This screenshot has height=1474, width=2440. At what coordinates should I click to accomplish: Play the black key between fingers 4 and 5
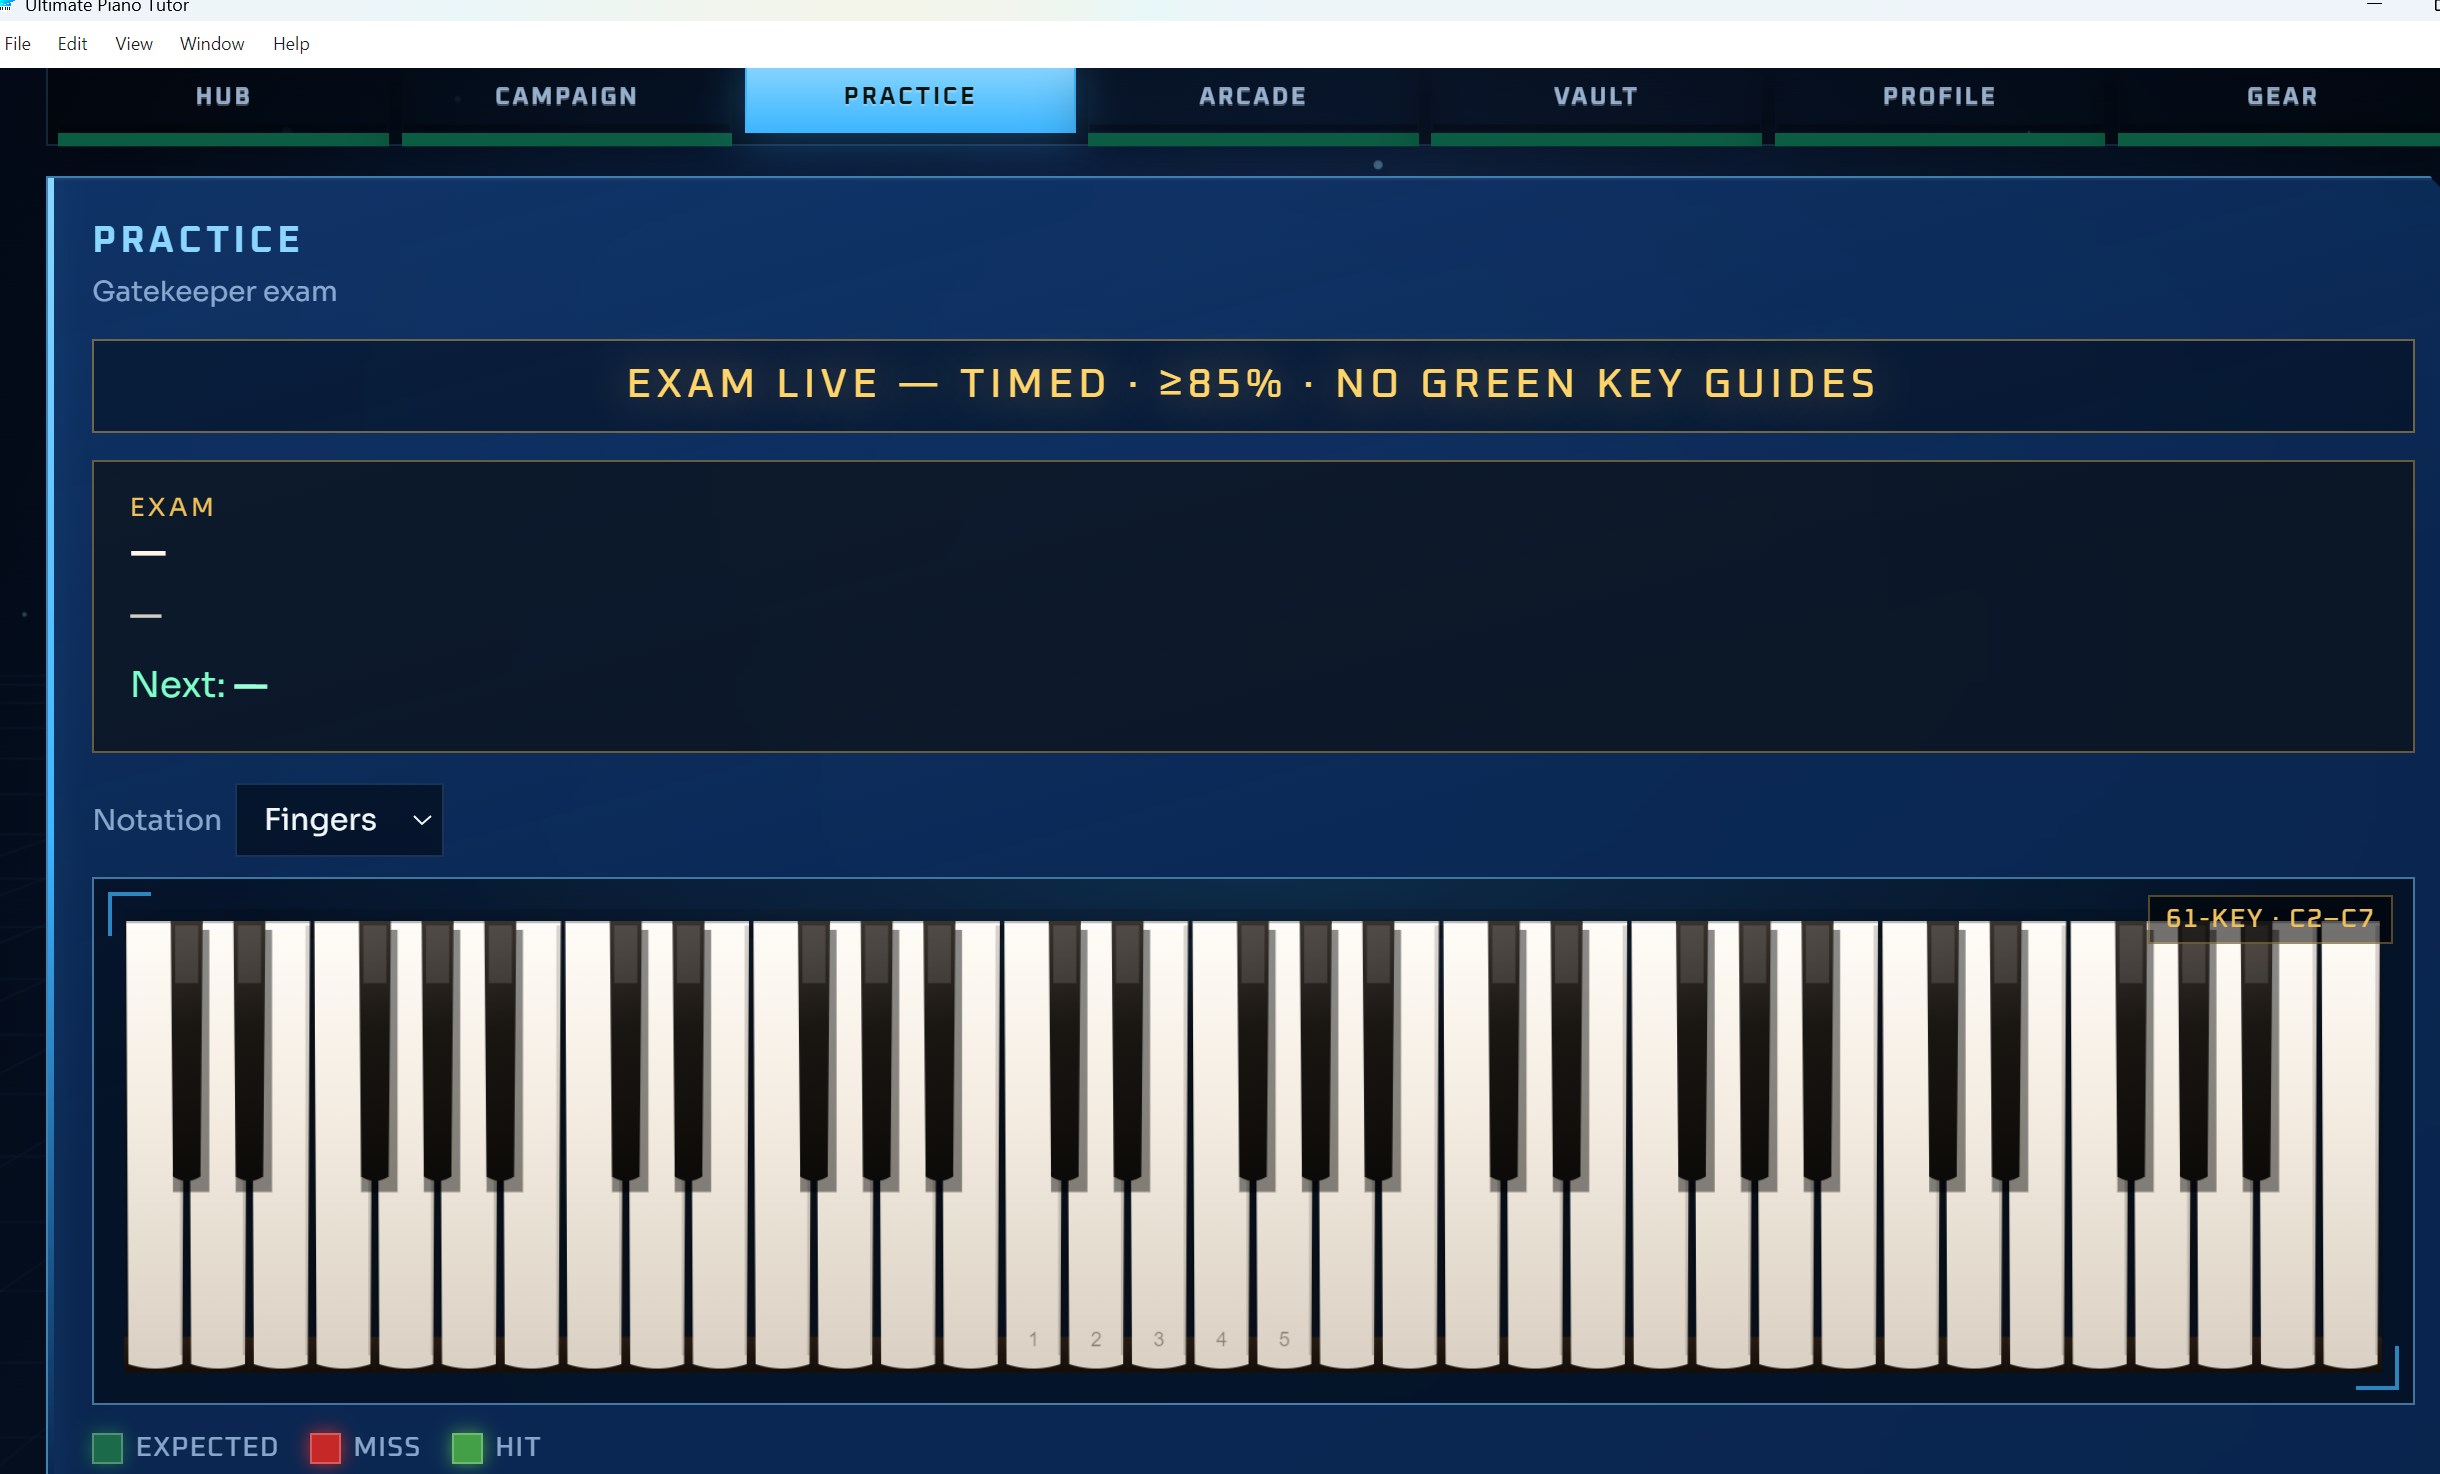point(1252,1050)
